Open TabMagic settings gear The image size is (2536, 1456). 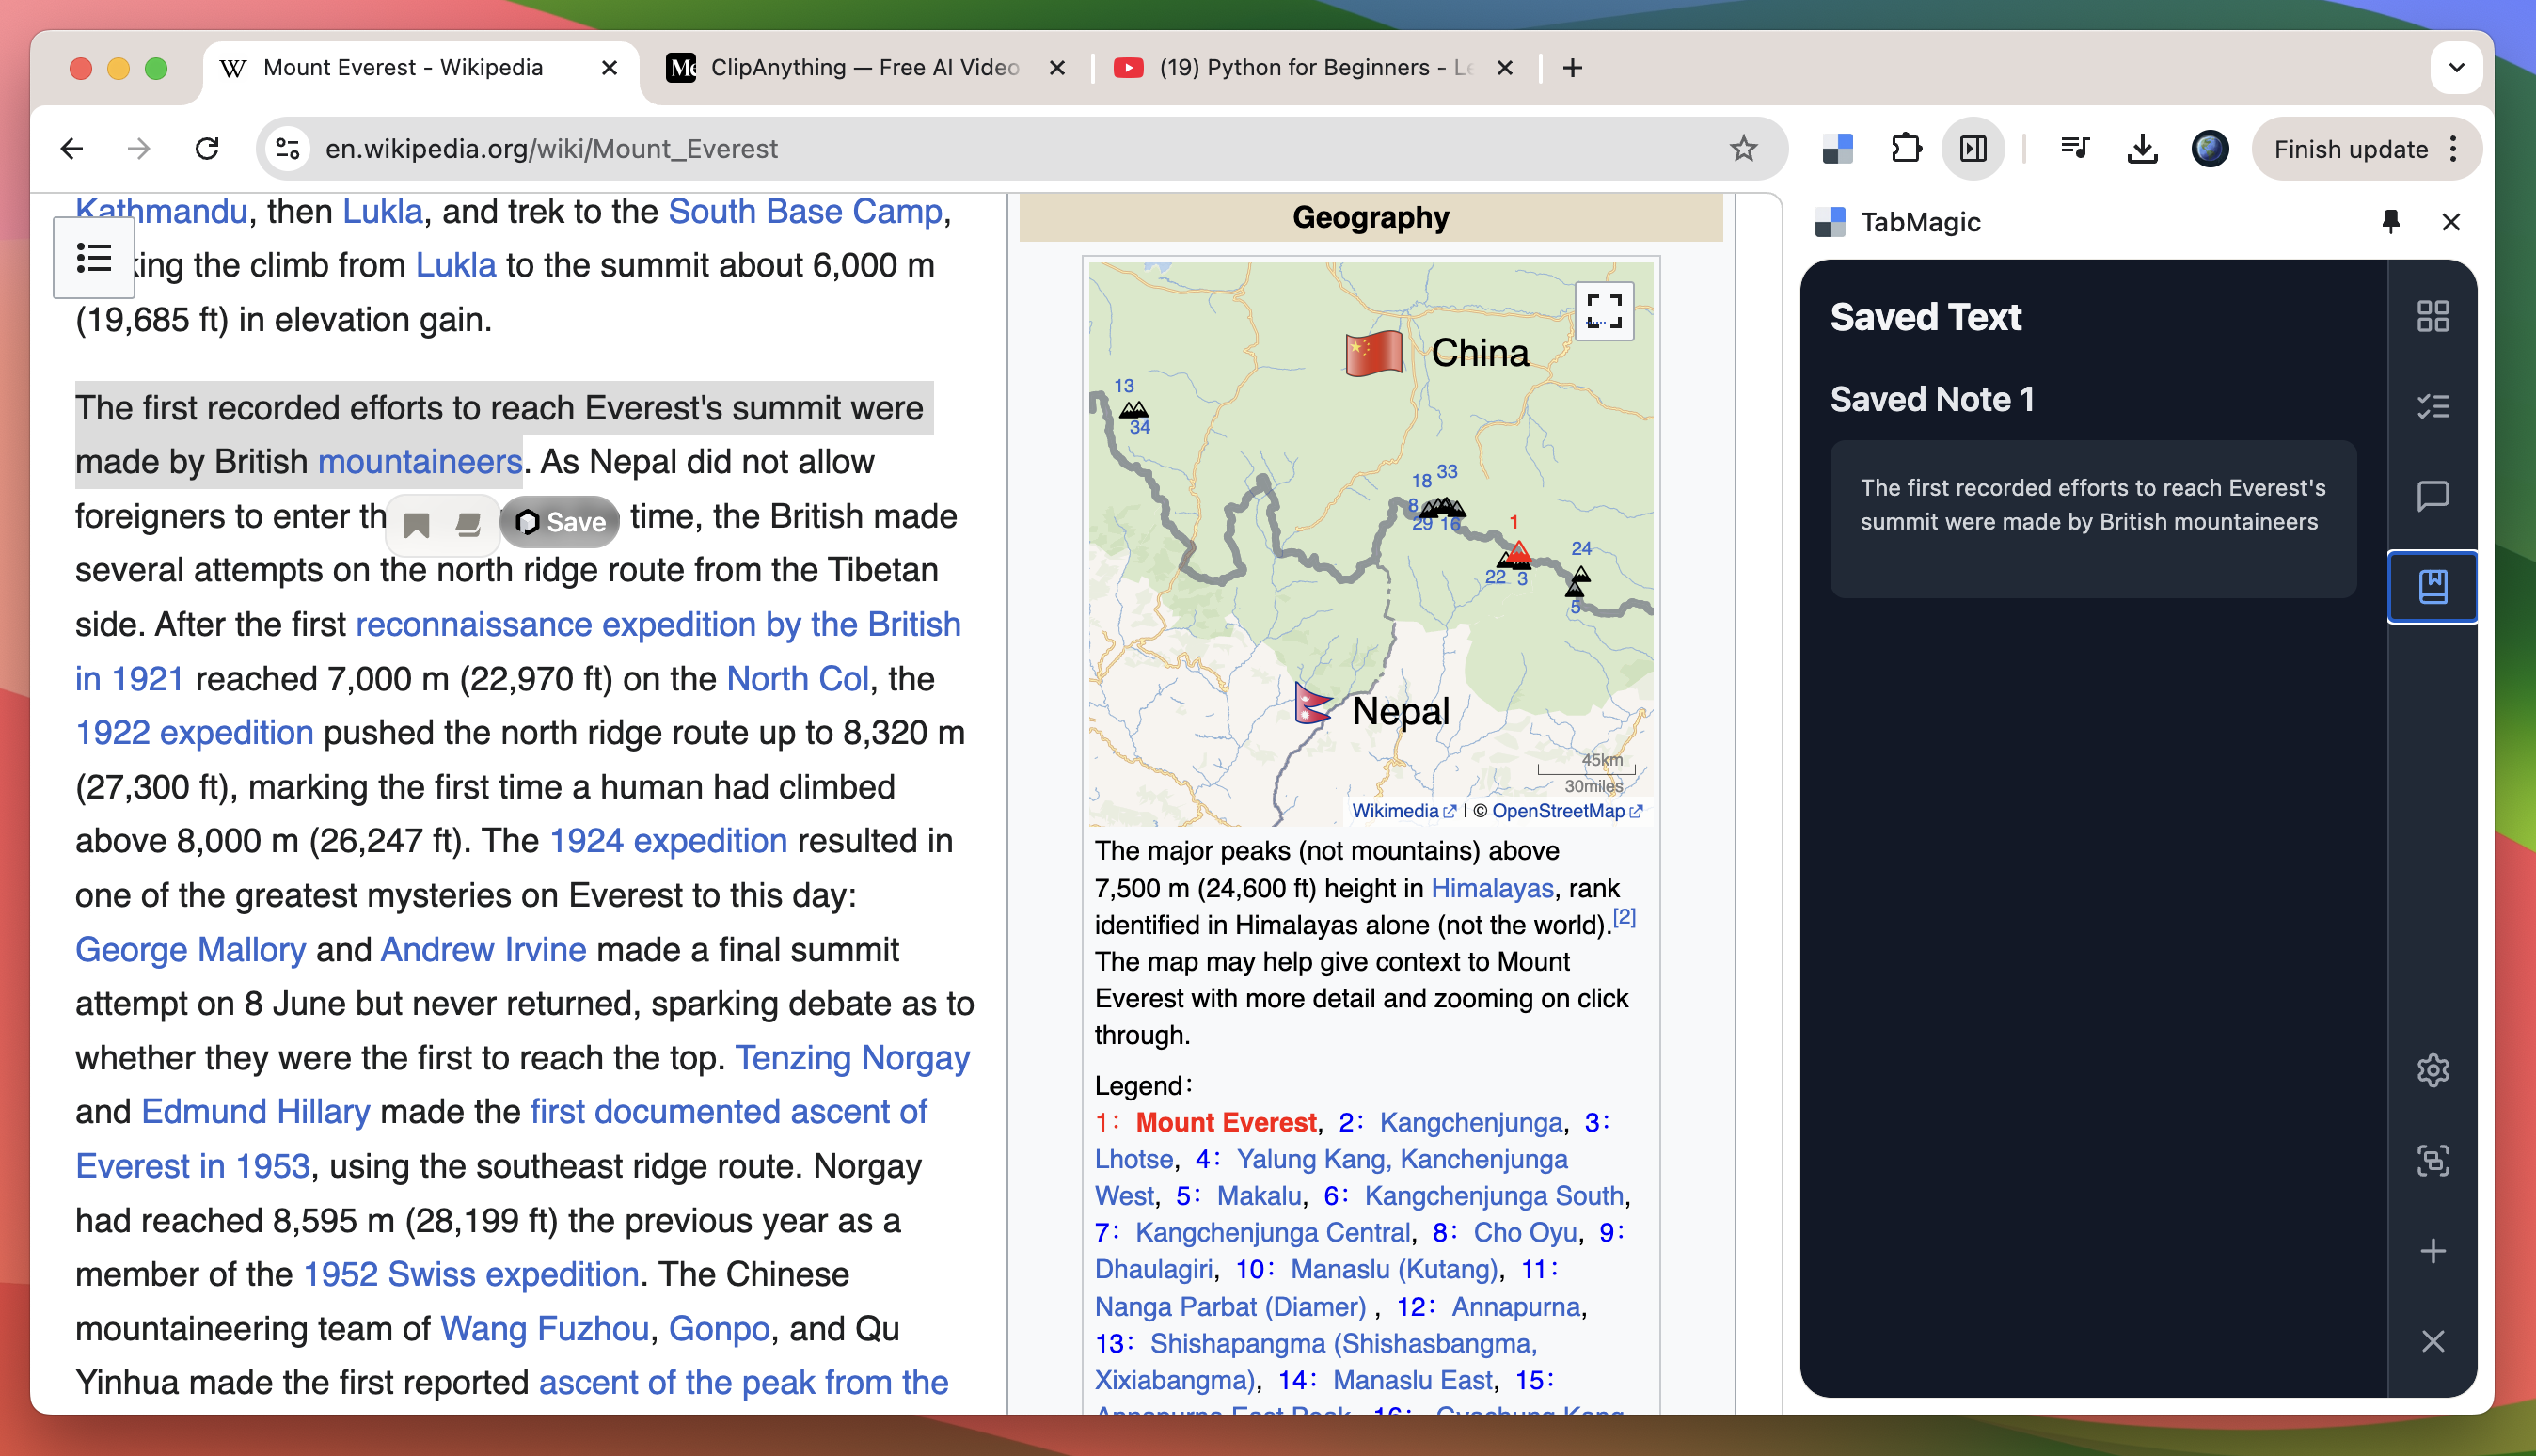(x=2432, y=1071)
